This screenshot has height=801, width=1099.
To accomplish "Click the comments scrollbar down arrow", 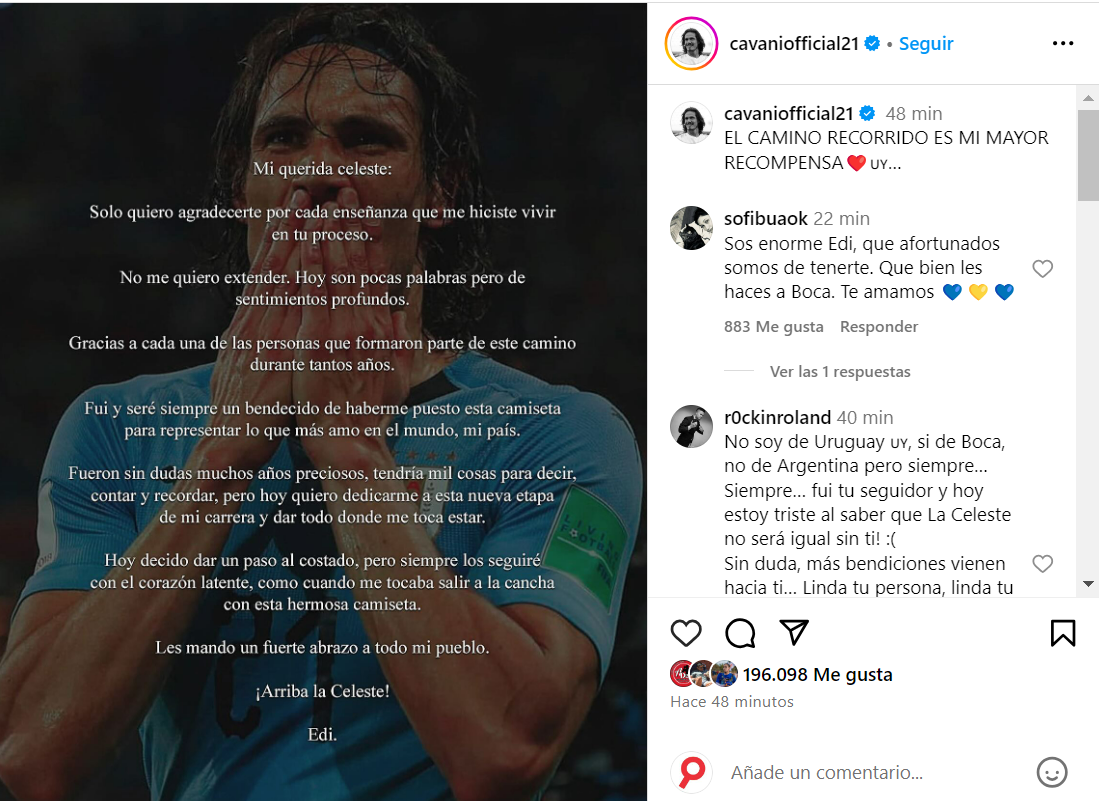I will pos(1088,584).
